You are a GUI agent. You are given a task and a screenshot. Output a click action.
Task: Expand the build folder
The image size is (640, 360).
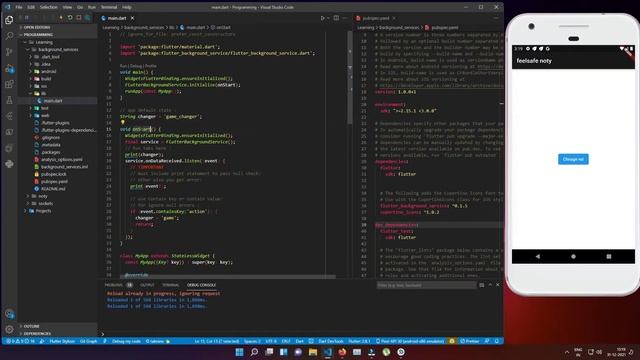(x=58, y=79)
